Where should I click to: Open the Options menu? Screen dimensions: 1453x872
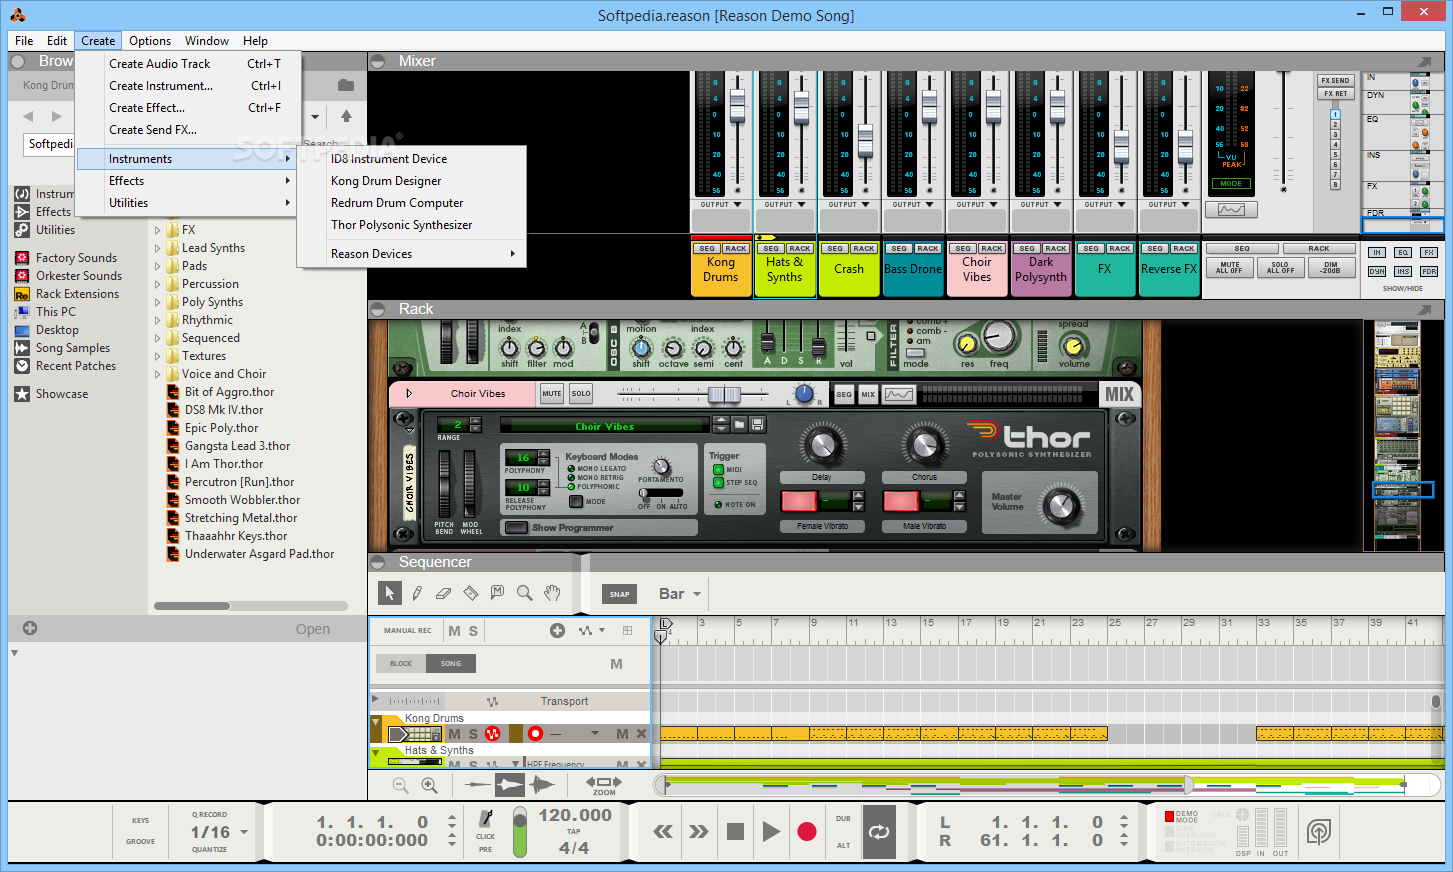[x=150, y=41]
